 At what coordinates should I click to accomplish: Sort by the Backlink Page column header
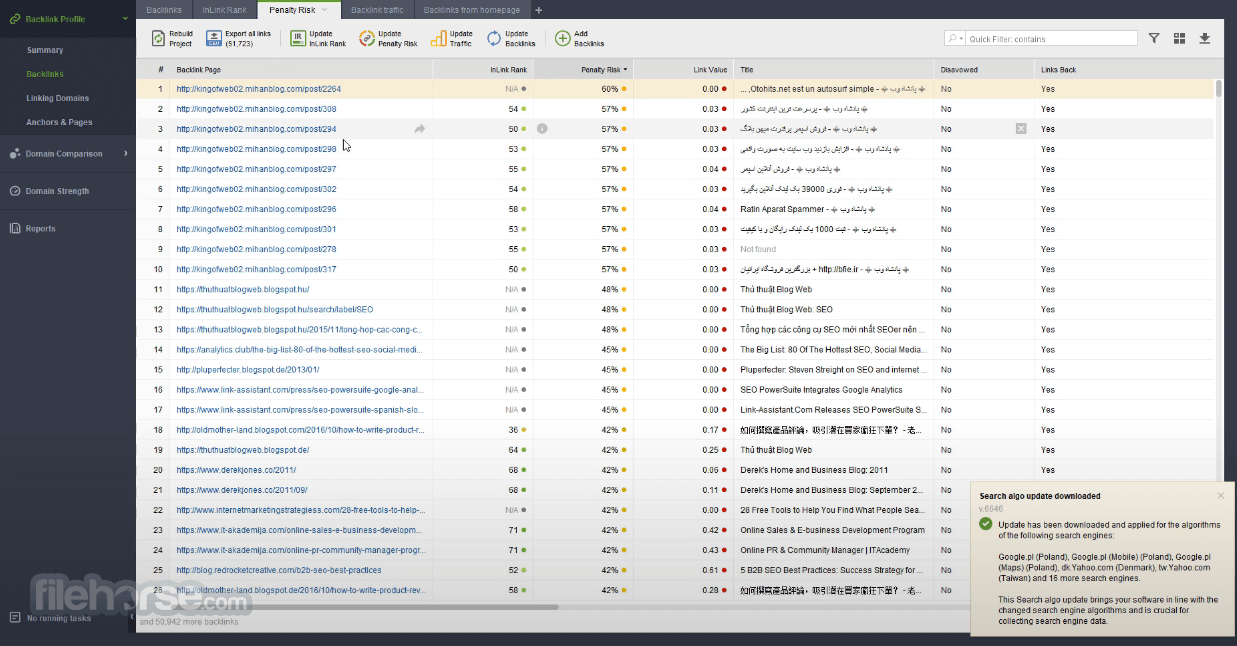(x=301, y=70)
